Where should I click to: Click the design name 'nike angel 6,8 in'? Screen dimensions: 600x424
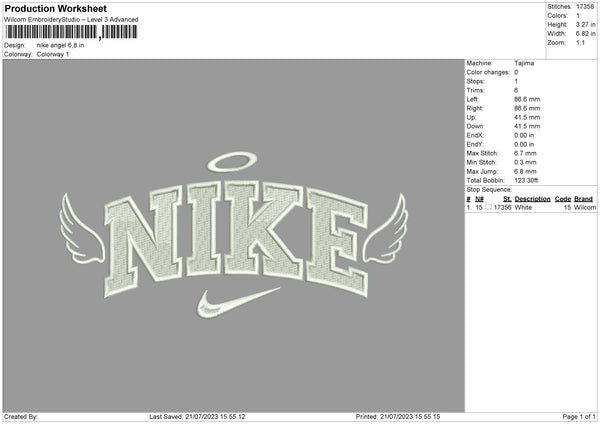click(60, 45)
